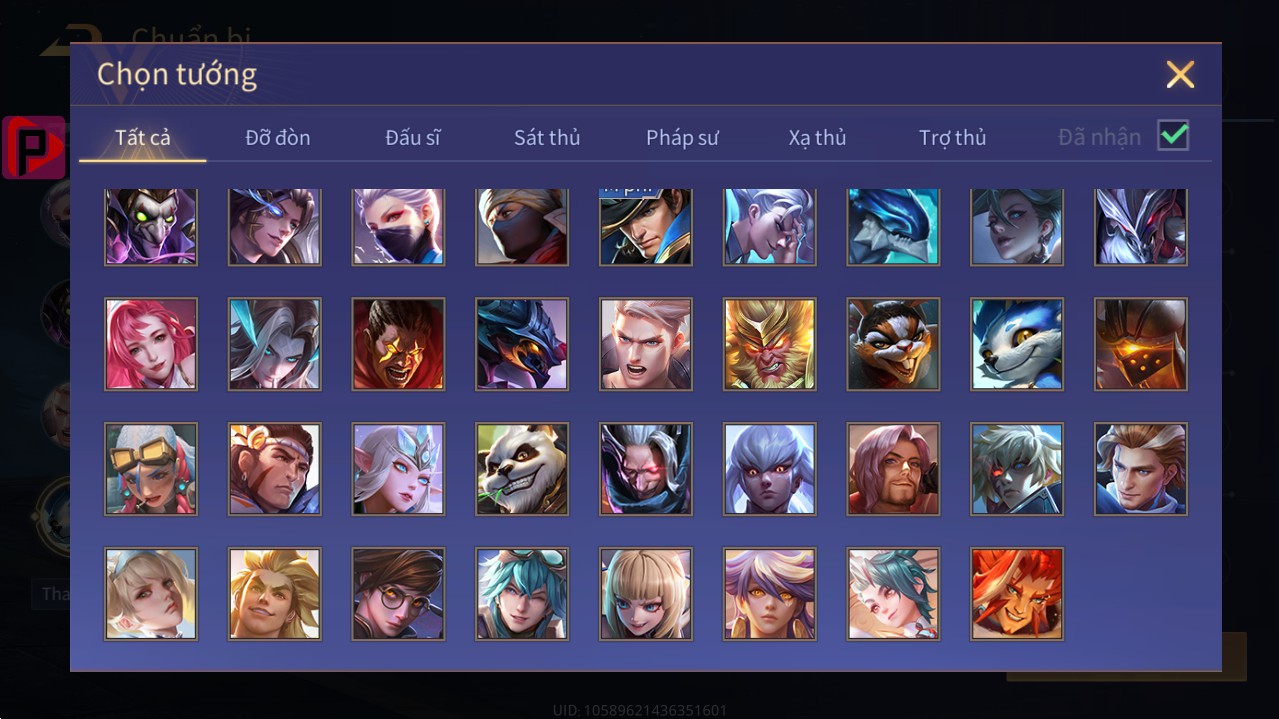This screenshot has width=1279, height=719.
Task: Show the Pháp sư hero category
Action: click(x=682, y=138)
